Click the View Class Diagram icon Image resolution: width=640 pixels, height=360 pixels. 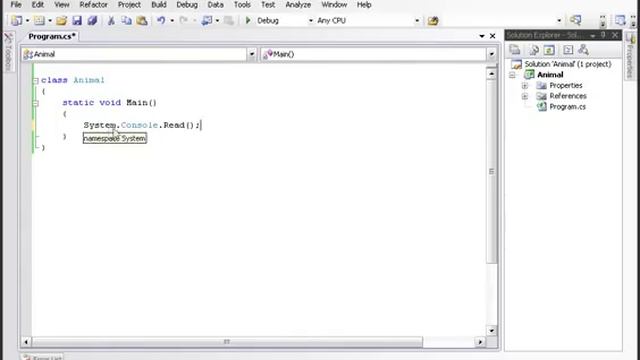click(x=584, y=50)
